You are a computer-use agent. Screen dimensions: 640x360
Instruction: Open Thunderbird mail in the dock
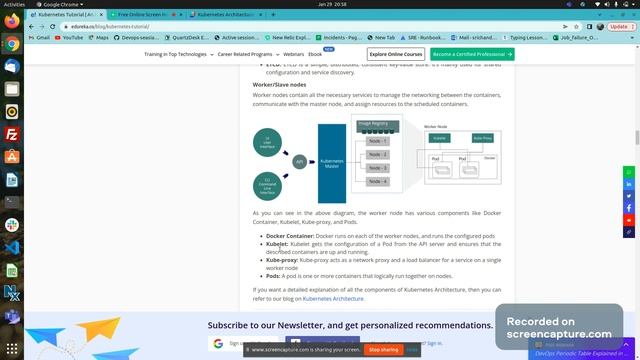coord(12,67)
